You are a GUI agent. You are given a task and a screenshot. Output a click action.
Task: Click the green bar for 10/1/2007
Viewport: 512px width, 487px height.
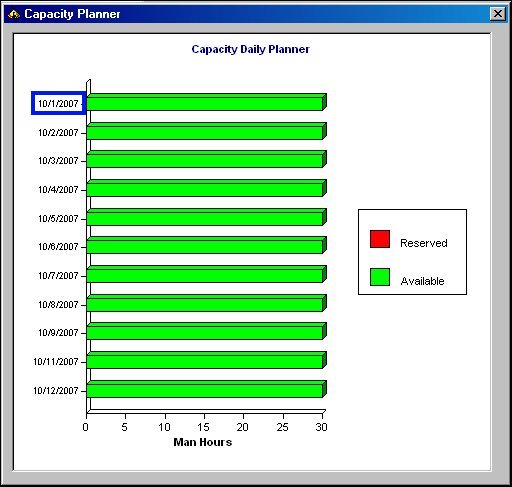(x=207, y=102)
